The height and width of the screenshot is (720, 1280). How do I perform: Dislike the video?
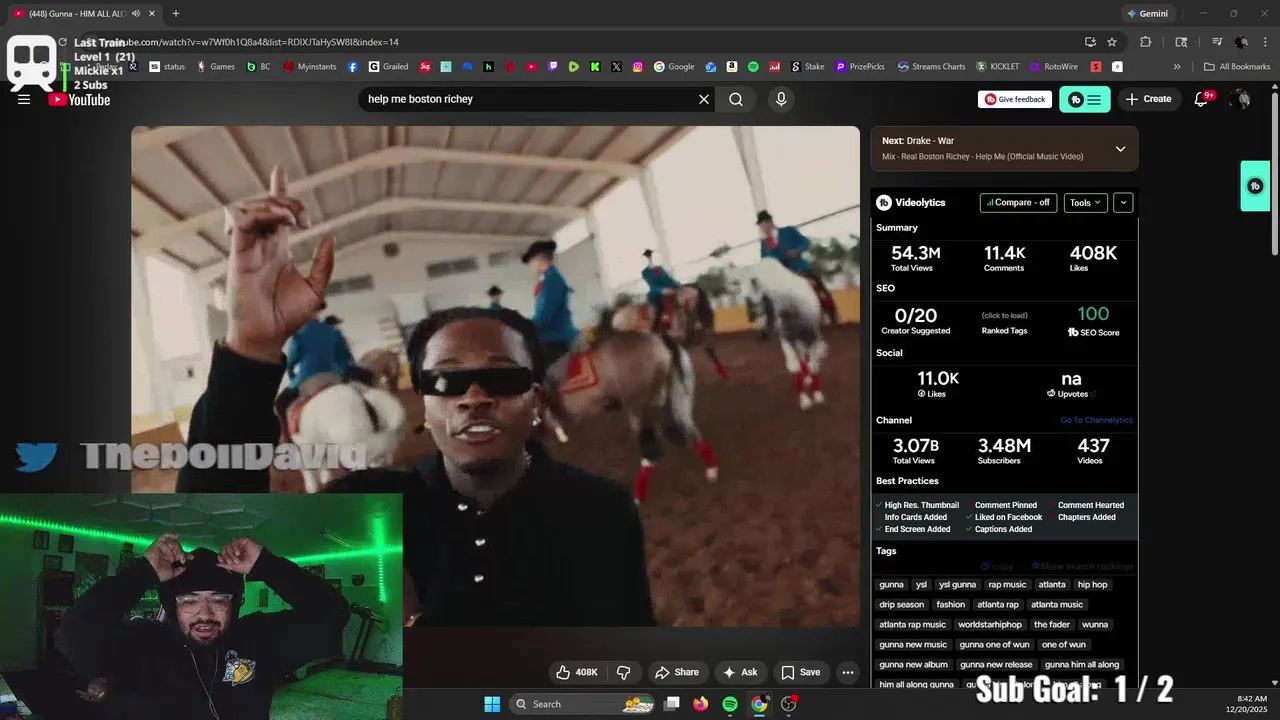pos(623,672)
